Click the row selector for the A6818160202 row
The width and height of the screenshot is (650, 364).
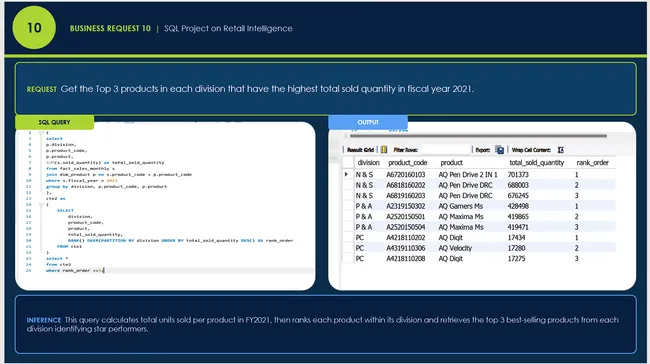(x=347, y=185)
